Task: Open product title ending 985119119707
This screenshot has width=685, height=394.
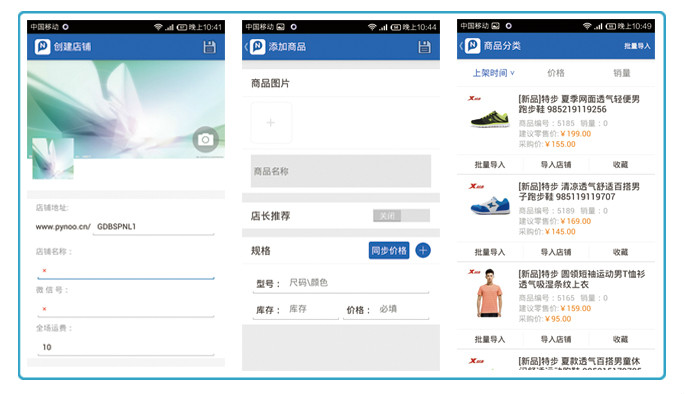Action: pos(579,191)
